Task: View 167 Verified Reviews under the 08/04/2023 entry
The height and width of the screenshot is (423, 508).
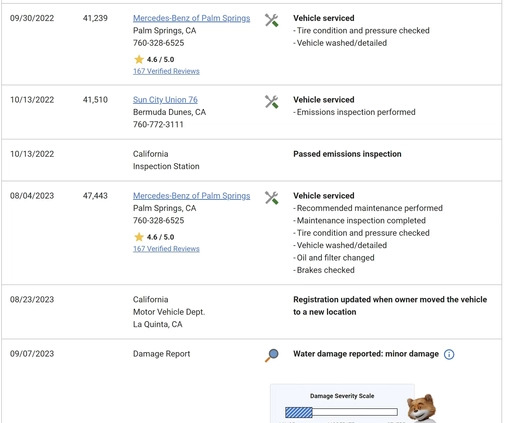Action: point(166,249)
